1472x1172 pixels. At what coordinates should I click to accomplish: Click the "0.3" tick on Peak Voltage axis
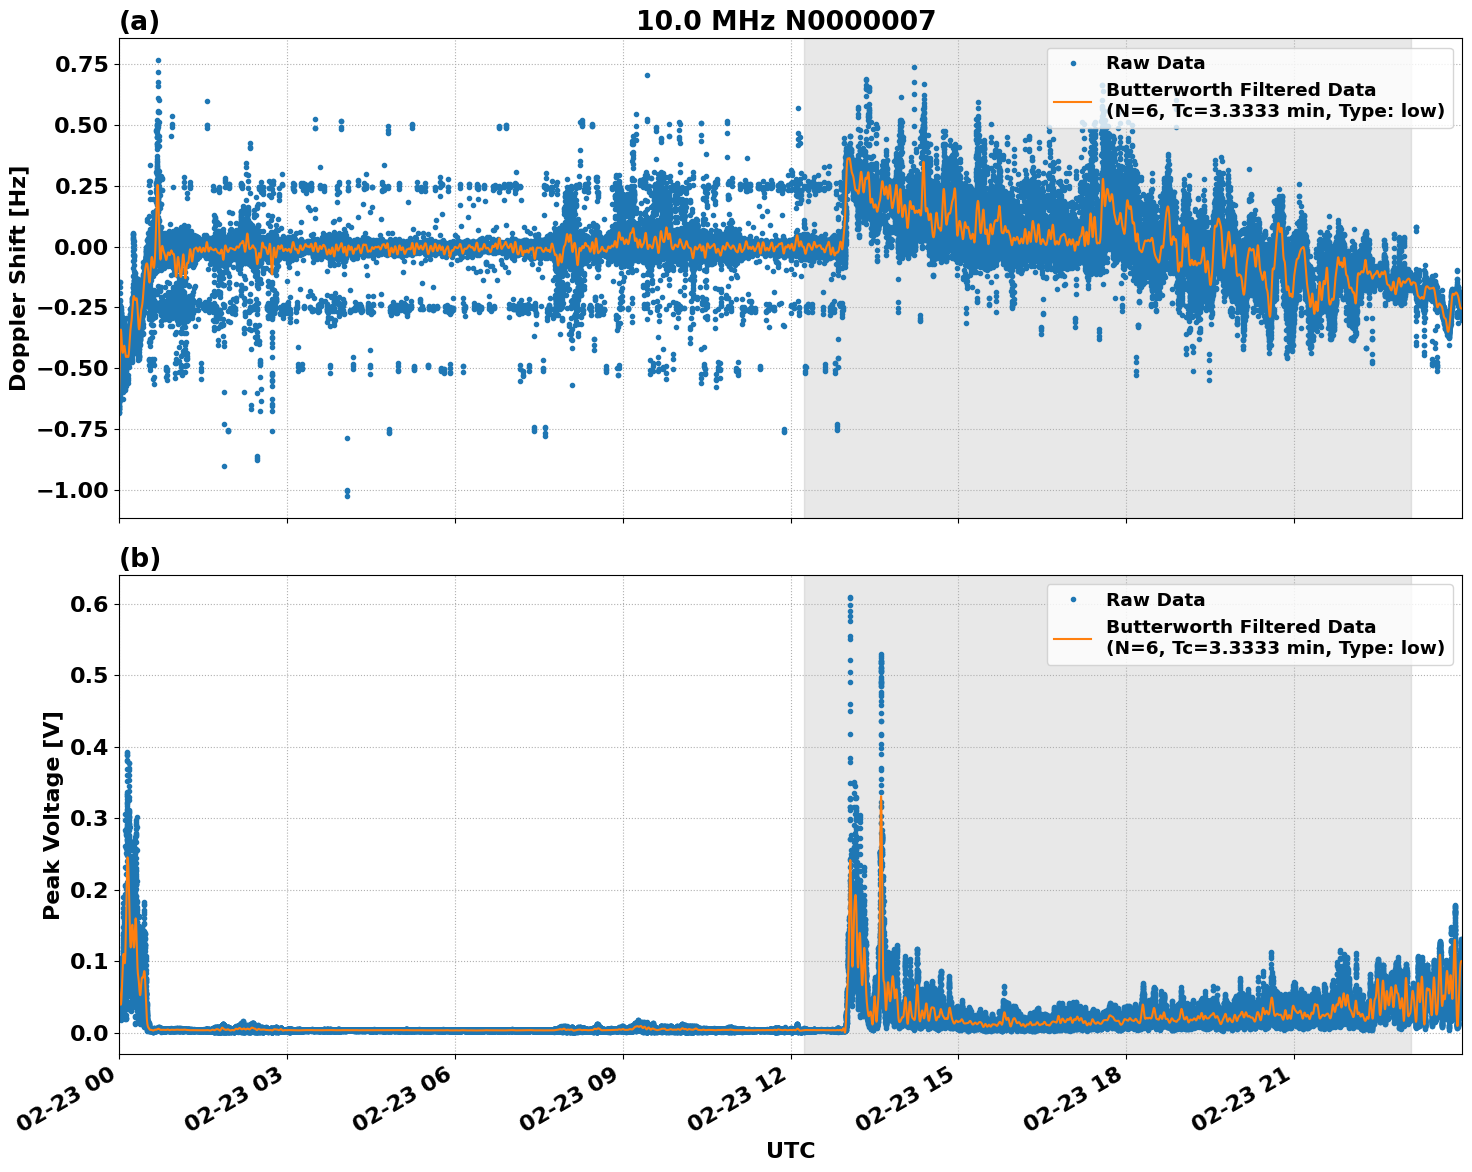(90, 819)
